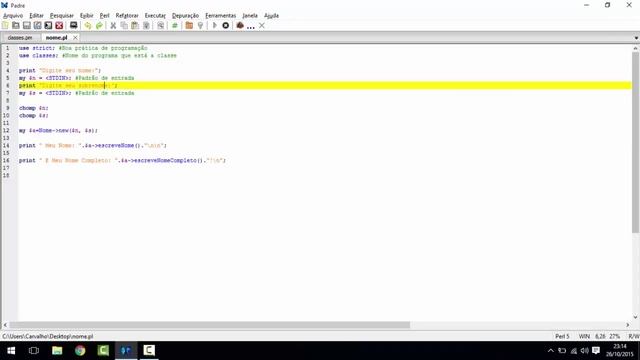Viewport: 640px width, 360px height.
Task: Click the three dots toolbar icon
Action: (x=251, y=26)
